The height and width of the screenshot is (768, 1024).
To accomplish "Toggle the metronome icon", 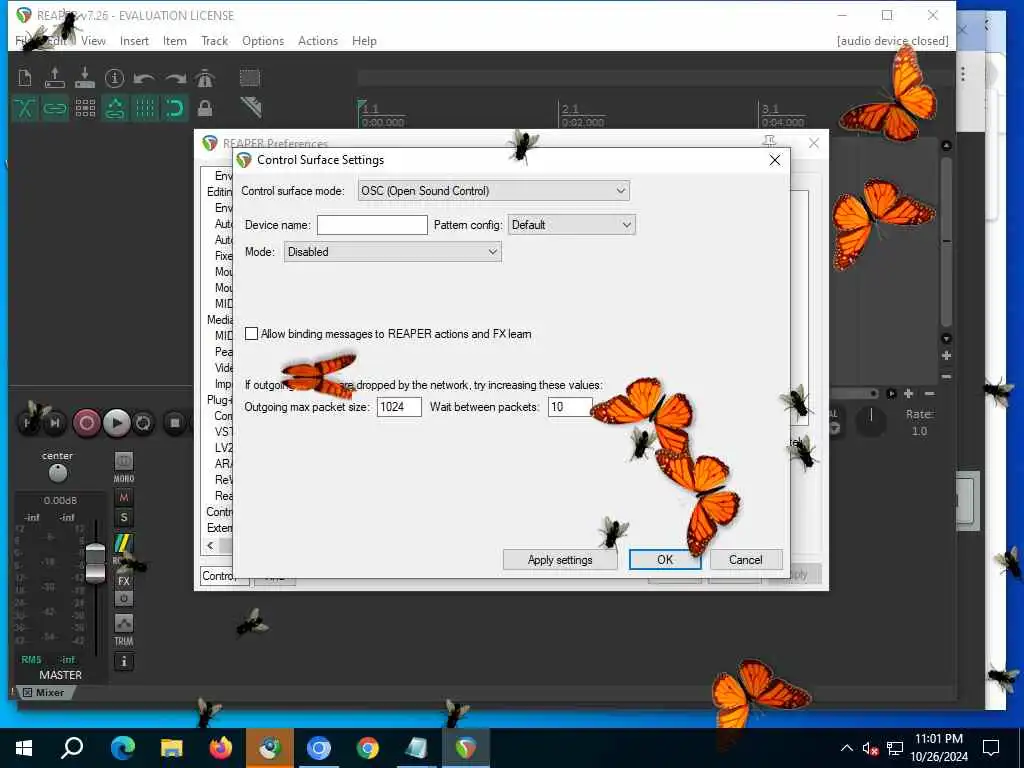I will (x=205, y=78).
